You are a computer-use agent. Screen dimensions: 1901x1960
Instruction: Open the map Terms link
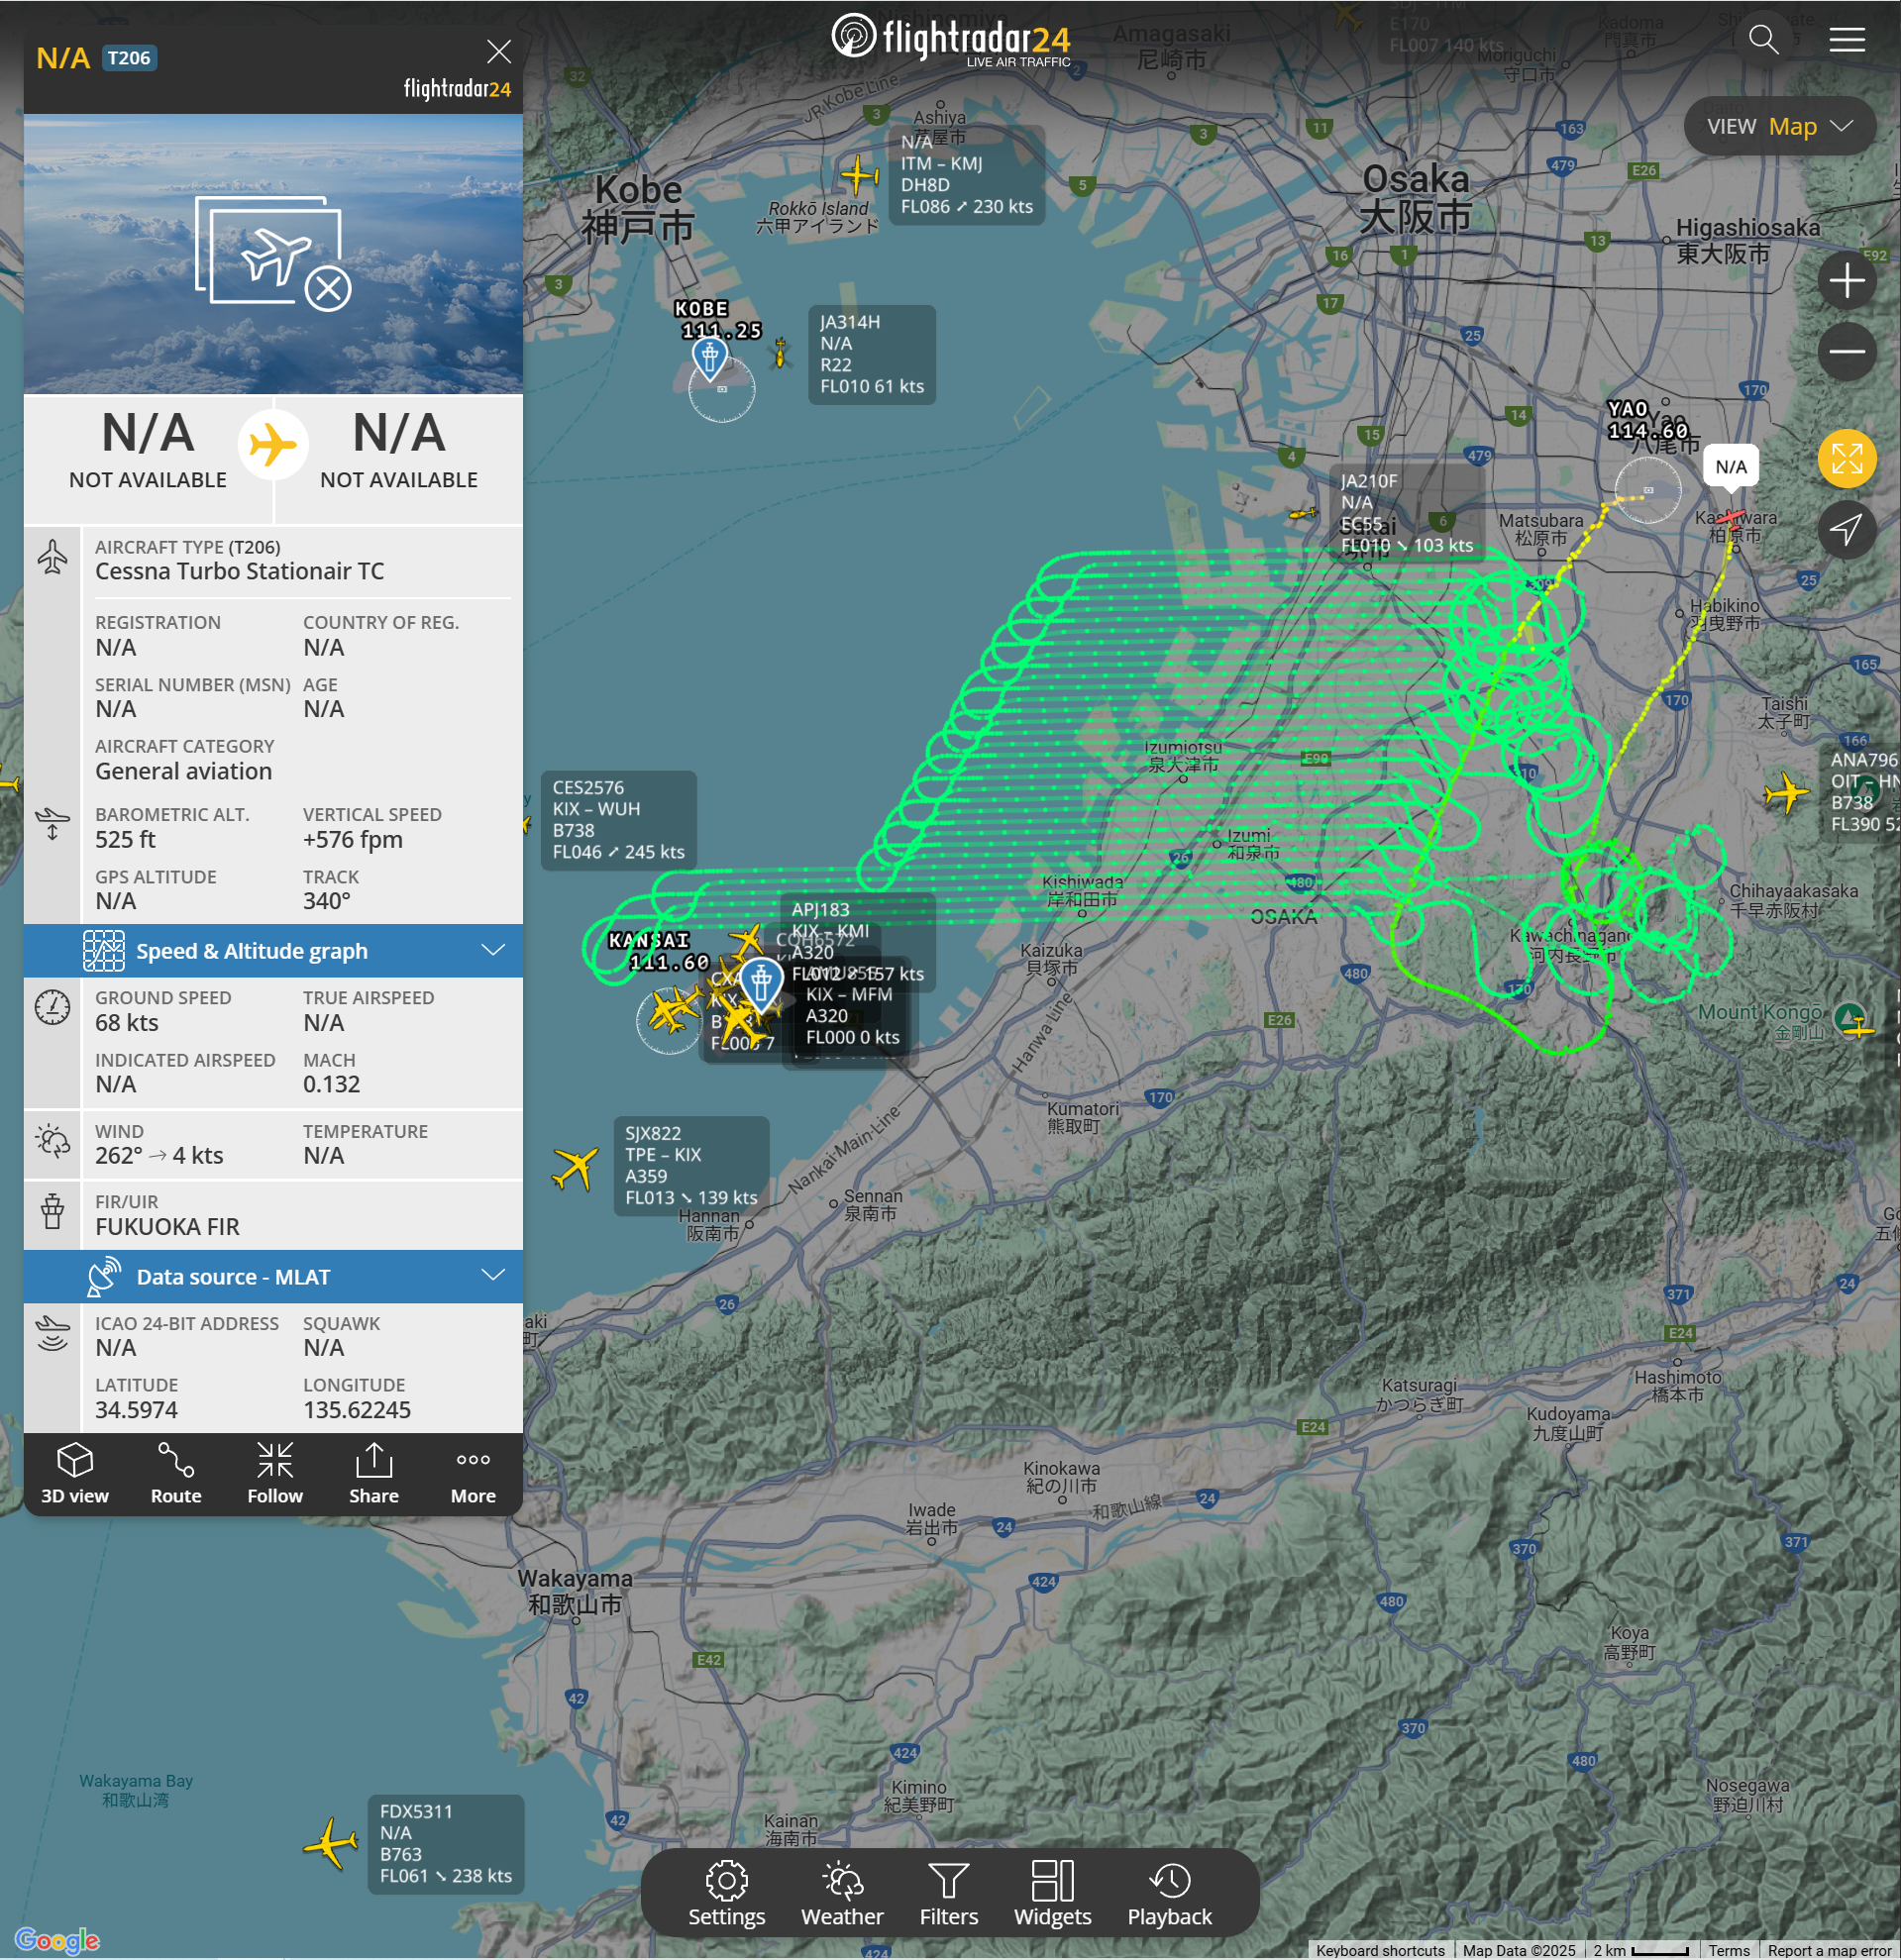point(1729,1950)
